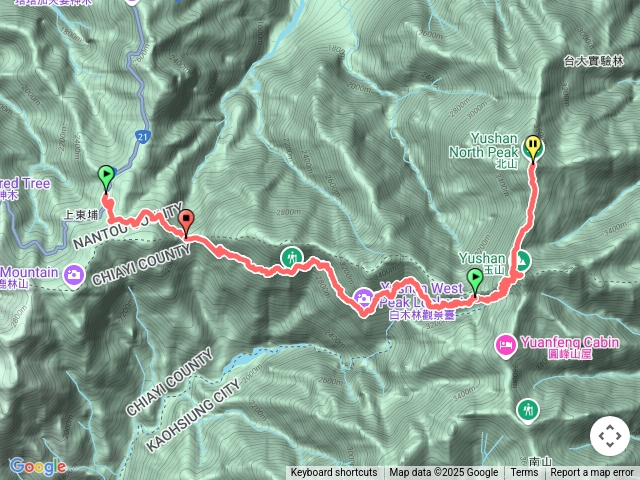Screen dimensions: 640x480
Task: Open the Yuanfeng Cabin lodging icon
Action: point(506,345)
